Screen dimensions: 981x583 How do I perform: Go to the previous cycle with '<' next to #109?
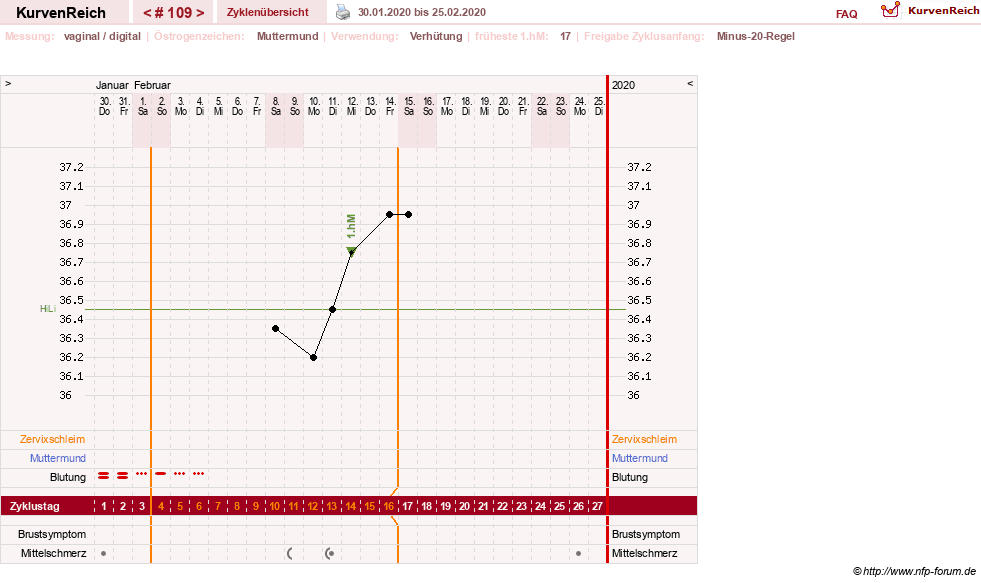(x=147, y=13)
